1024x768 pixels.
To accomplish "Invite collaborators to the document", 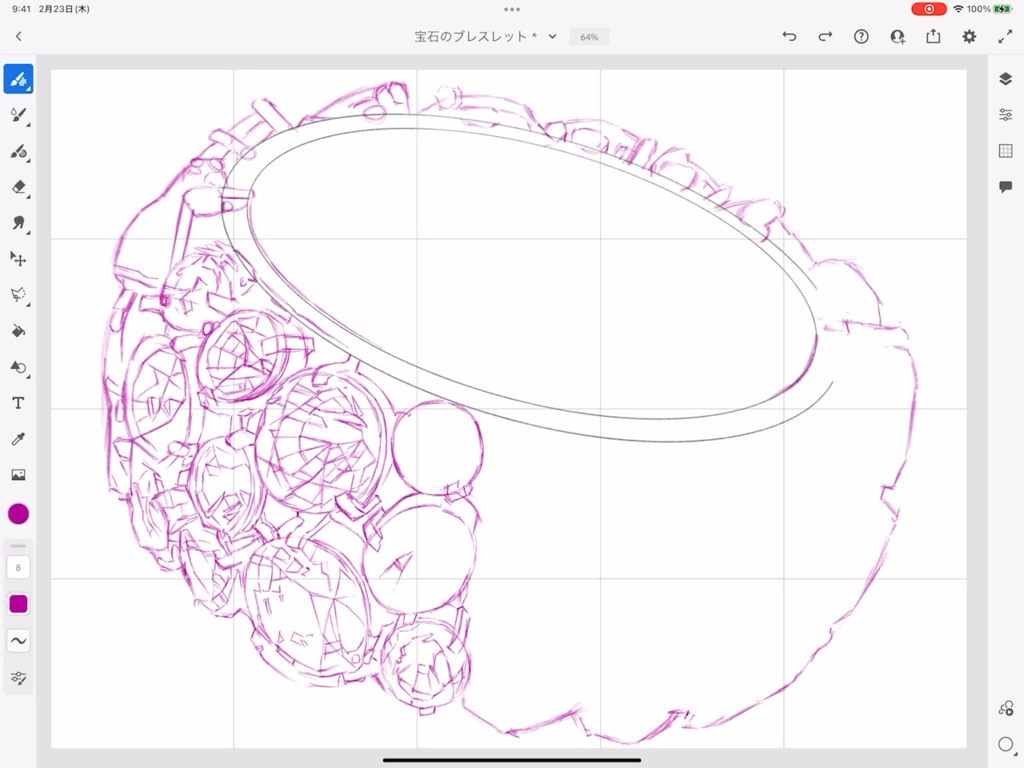I will [898, 37].
